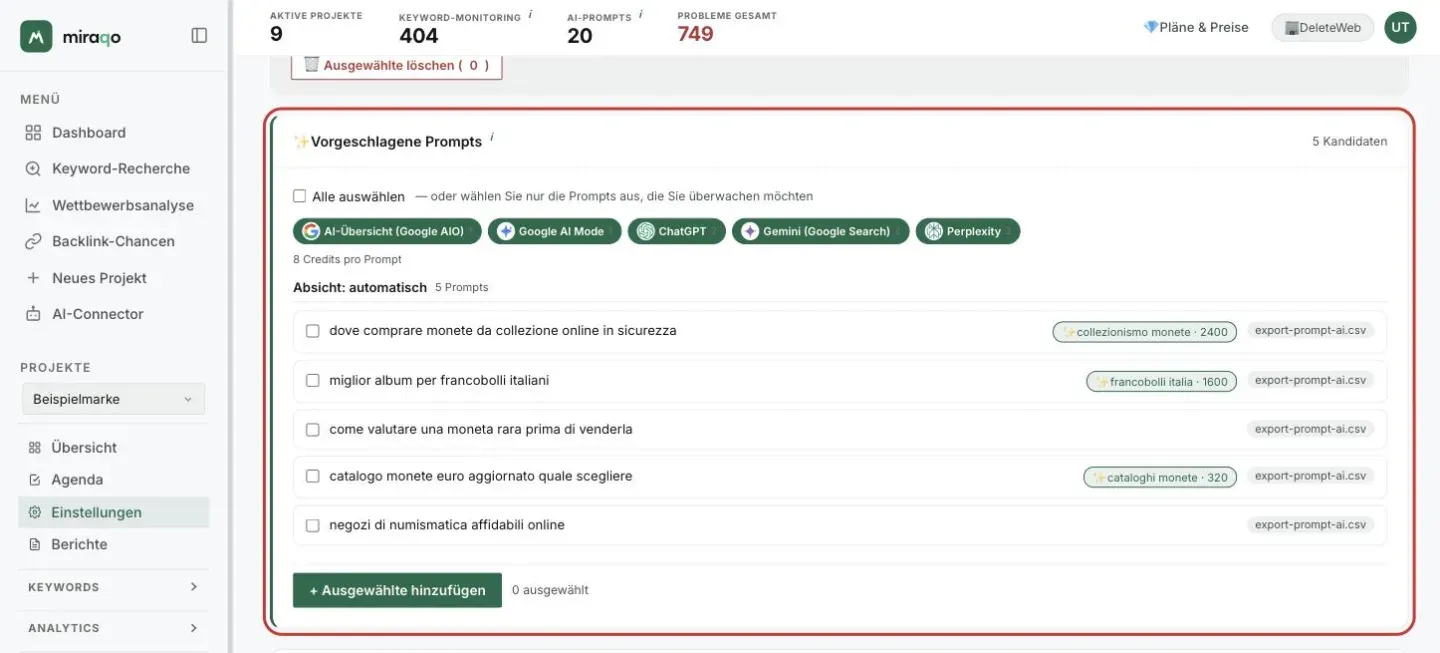
Task: Click the Agenda checklist icon
Action: point(35,480)
